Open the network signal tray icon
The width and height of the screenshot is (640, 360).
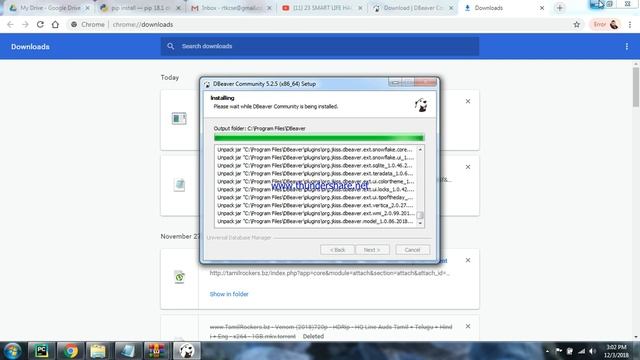click(581, 351)
